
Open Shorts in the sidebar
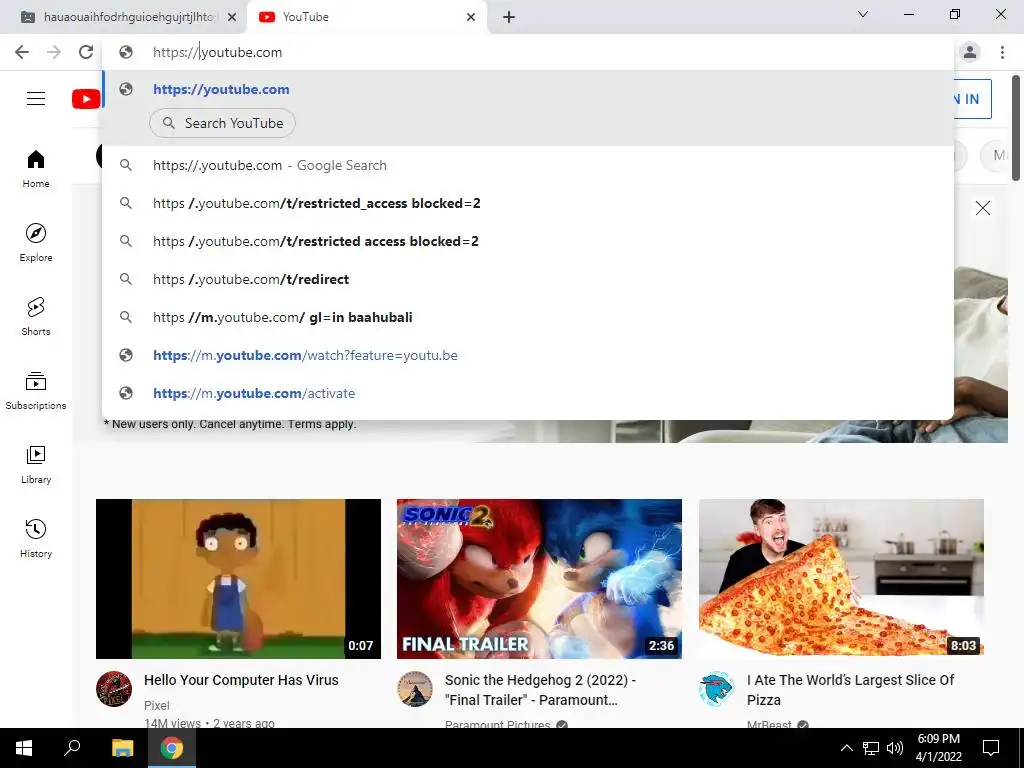click(x=36, y=317)
